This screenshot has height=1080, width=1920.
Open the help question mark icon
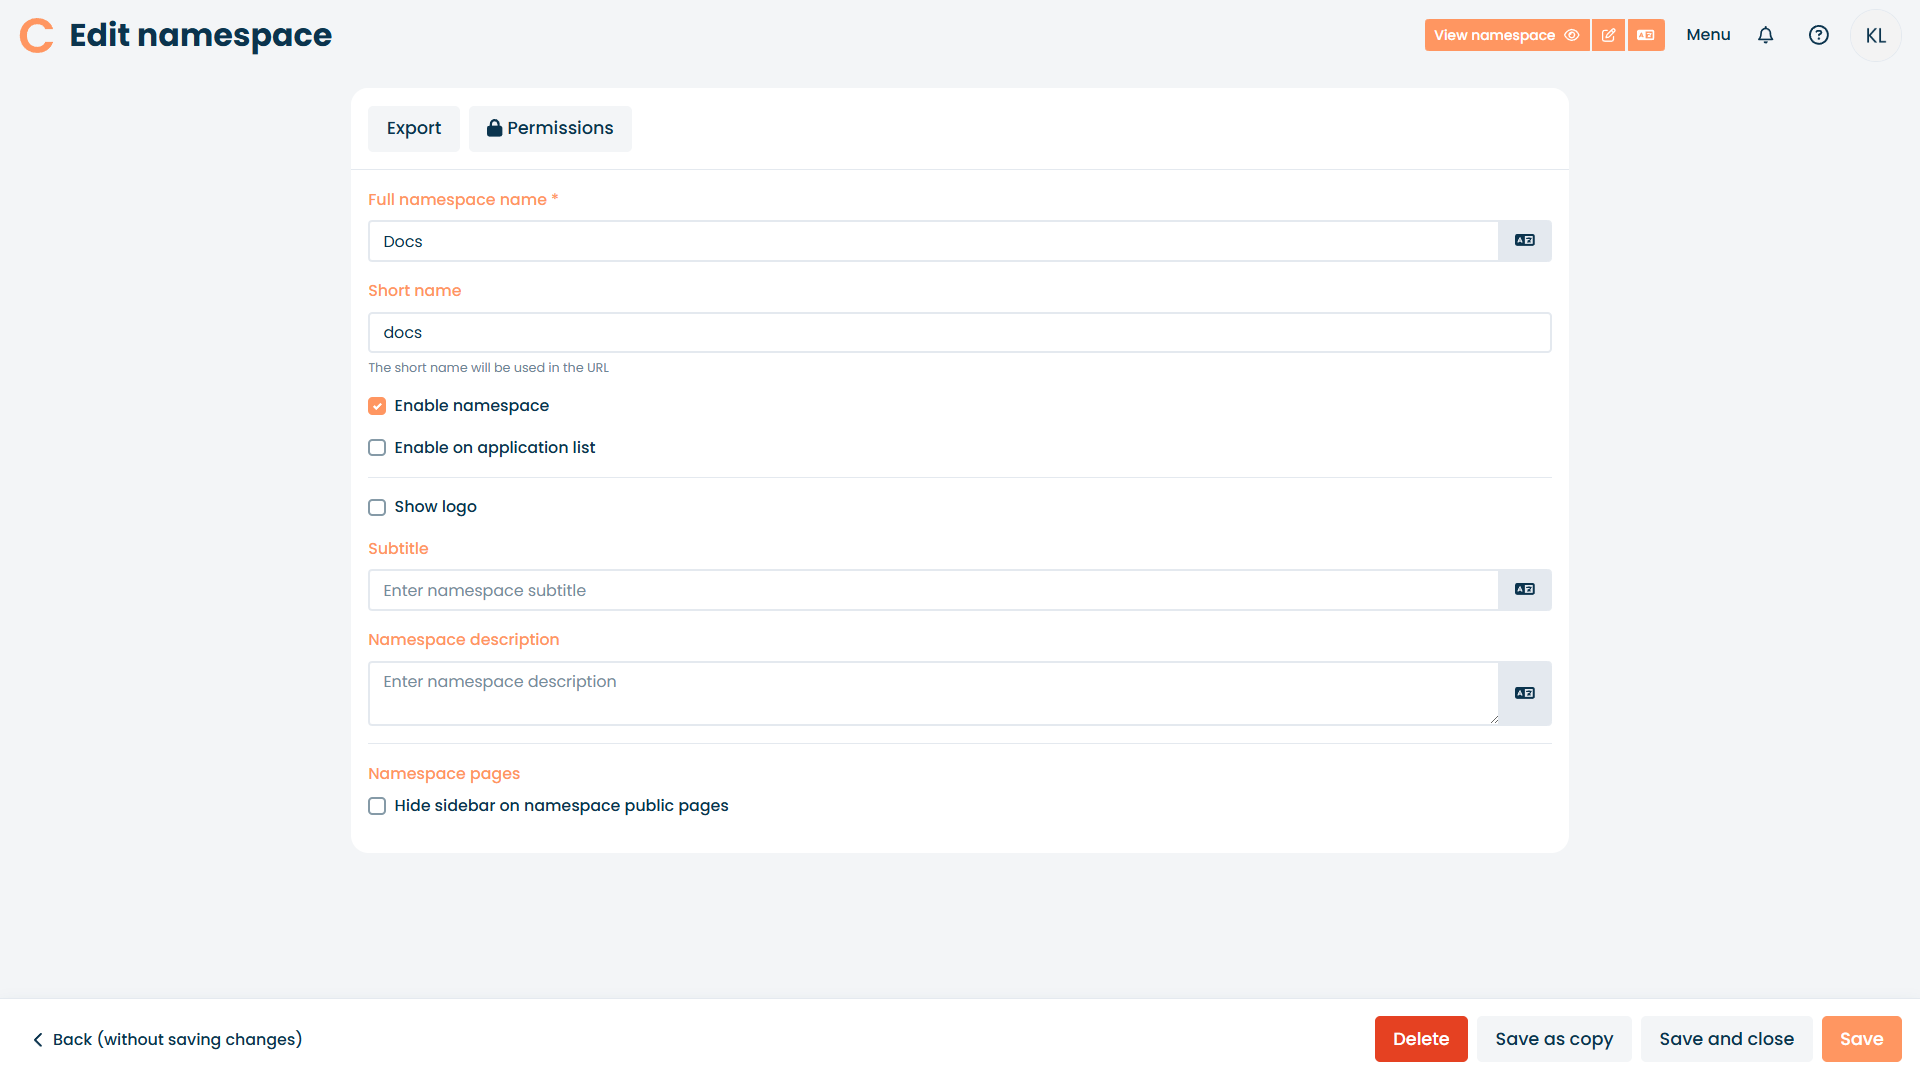point(1819,35)
